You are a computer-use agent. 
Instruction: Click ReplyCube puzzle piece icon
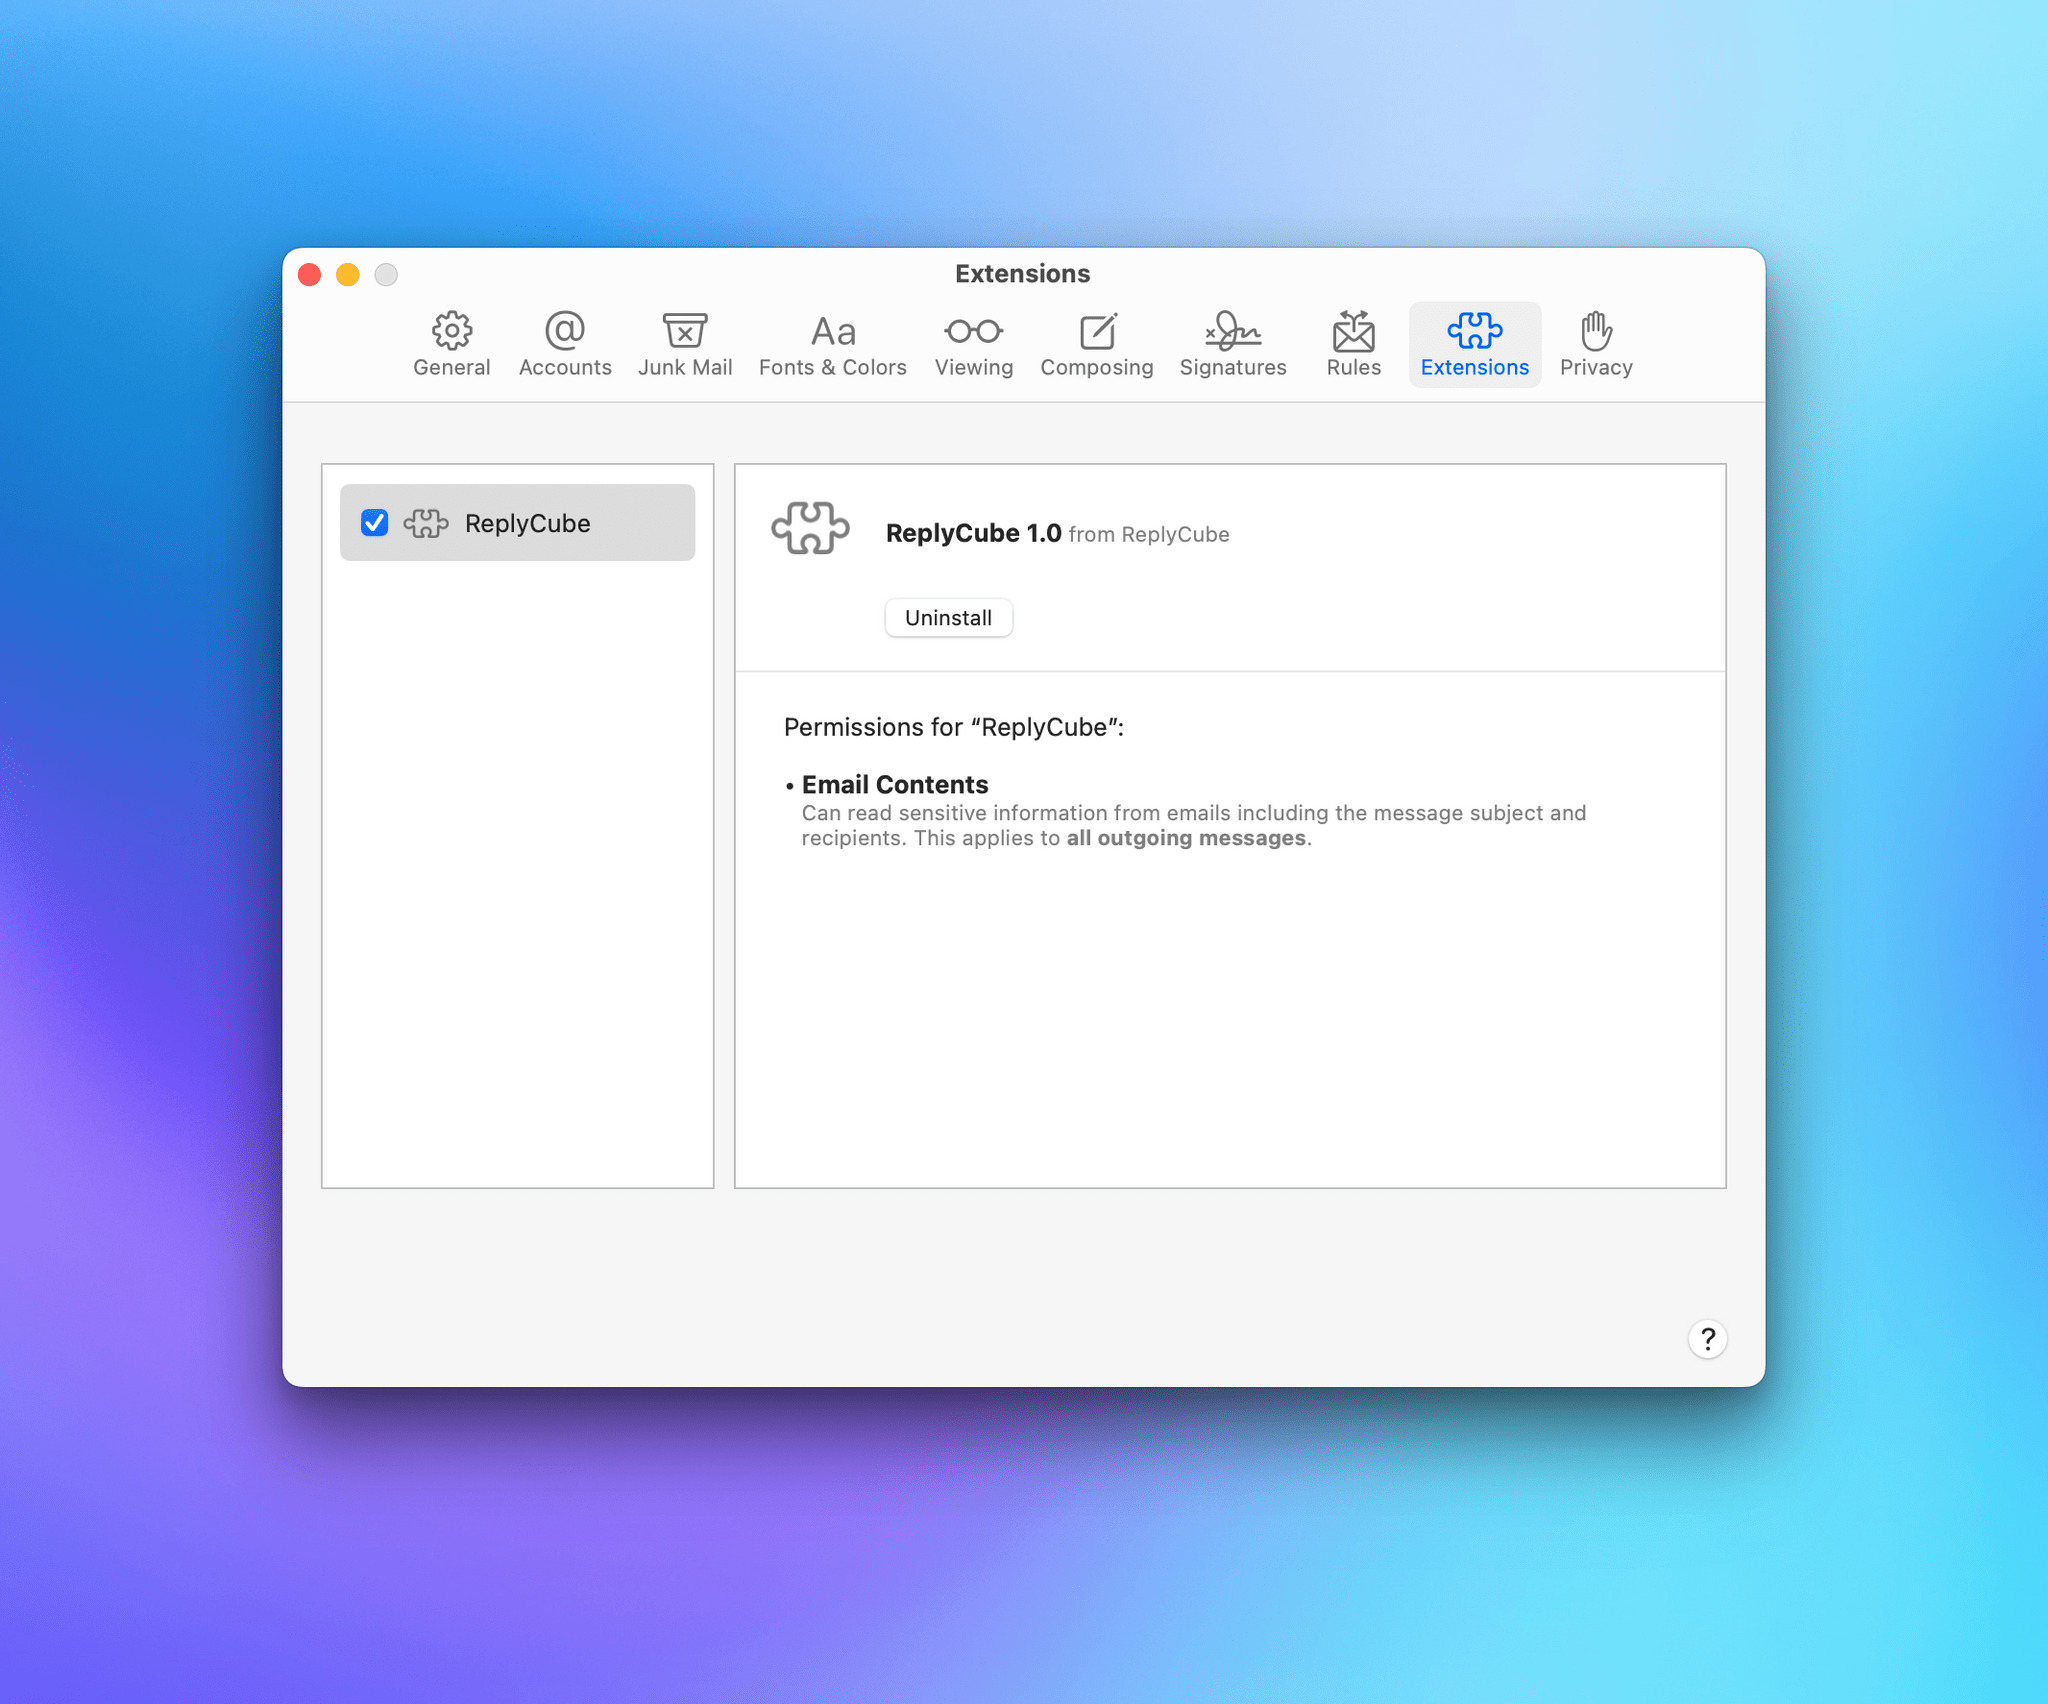(429, 522)
